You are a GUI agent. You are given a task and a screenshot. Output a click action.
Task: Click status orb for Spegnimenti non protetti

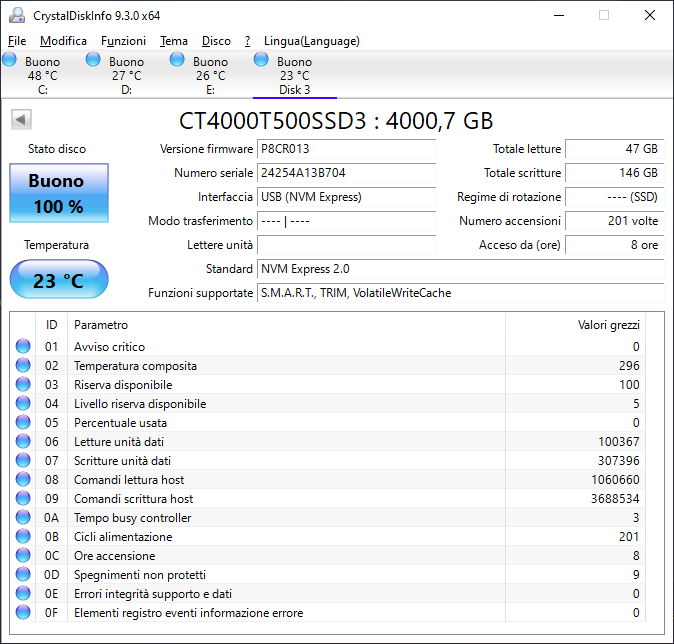pyautogui.click(x=23, y=574)
